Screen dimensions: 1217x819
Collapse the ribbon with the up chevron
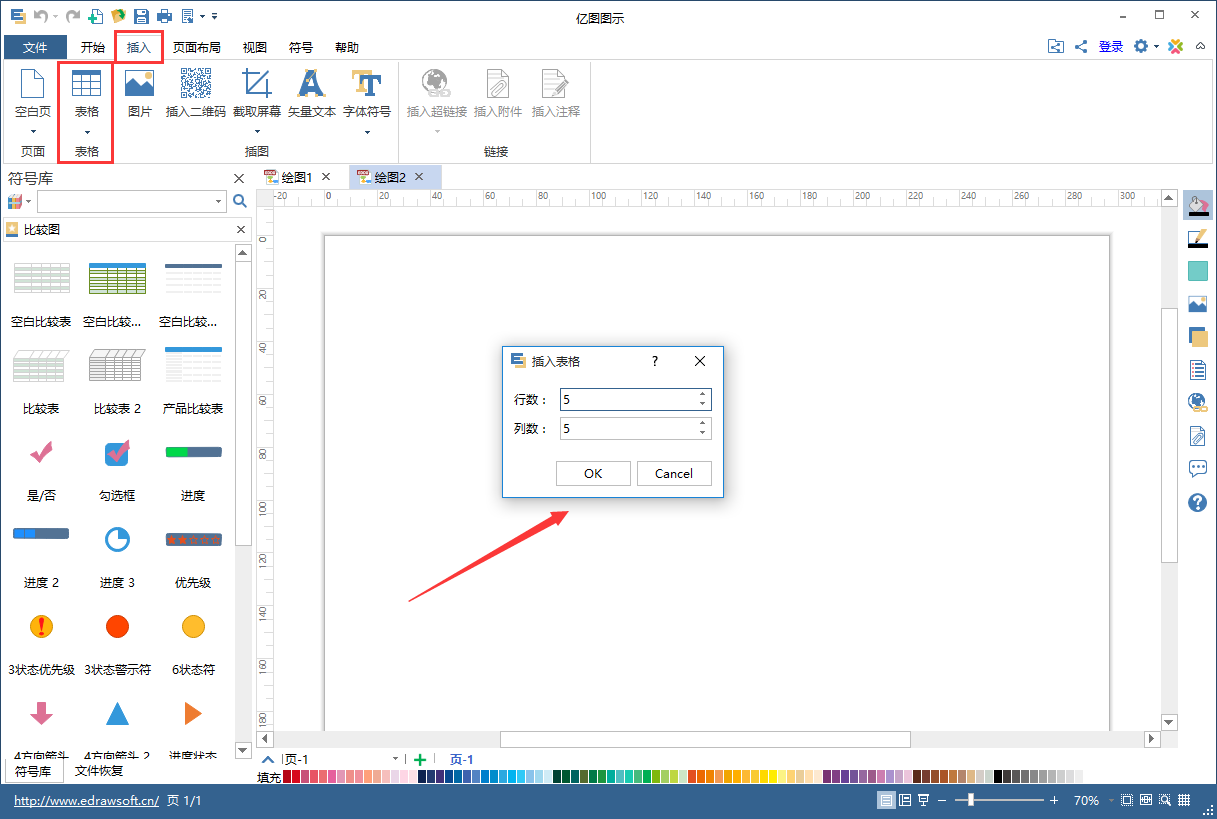[1200, 46]
